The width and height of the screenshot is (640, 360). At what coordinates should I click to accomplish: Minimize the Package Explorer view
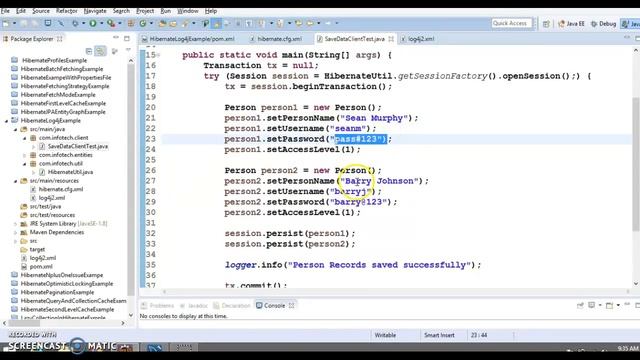point(116,38)
